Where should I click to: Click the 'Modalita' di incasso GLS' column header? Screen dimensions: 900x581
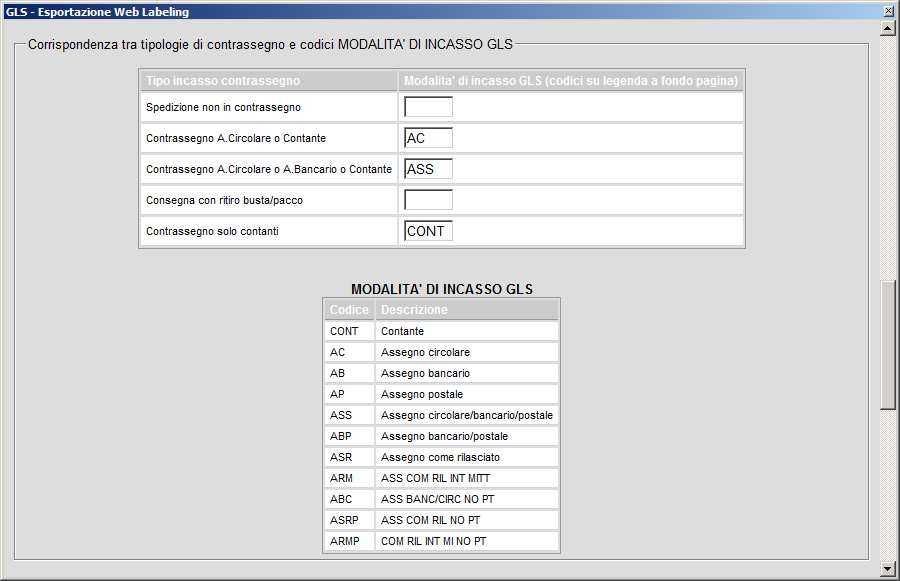click(x=571, y=81)
